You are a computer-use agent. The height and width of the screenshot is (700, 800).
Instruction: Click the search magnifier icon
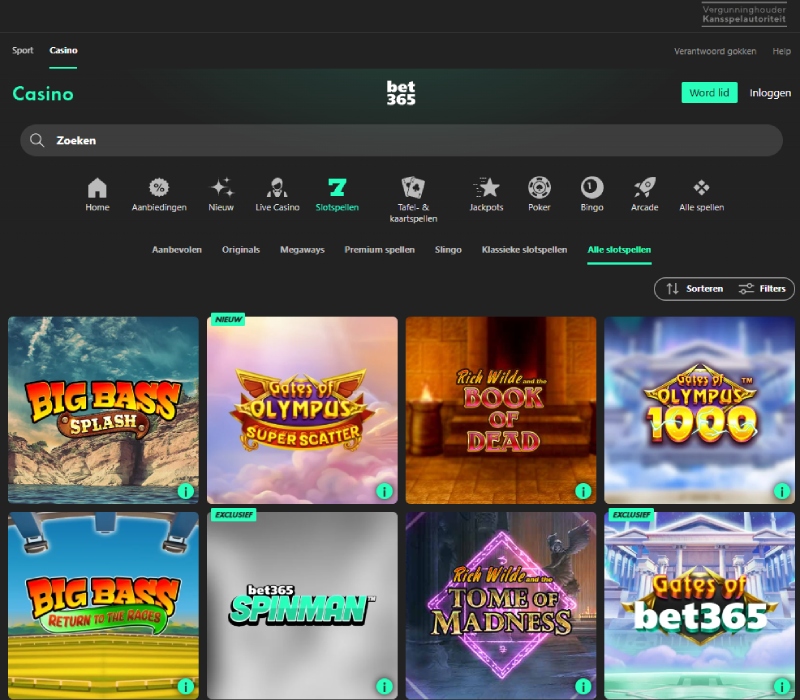(37, 140)
